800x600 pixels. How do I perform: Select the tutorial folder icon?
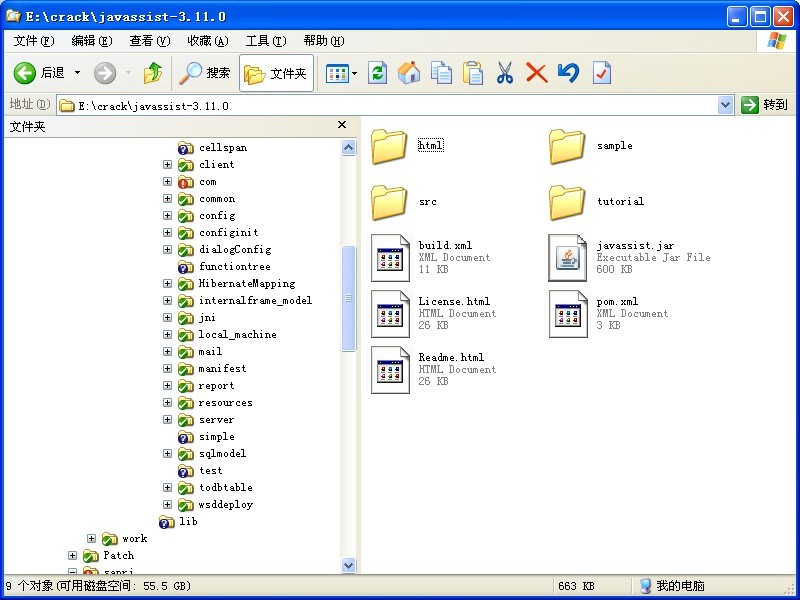566,203
